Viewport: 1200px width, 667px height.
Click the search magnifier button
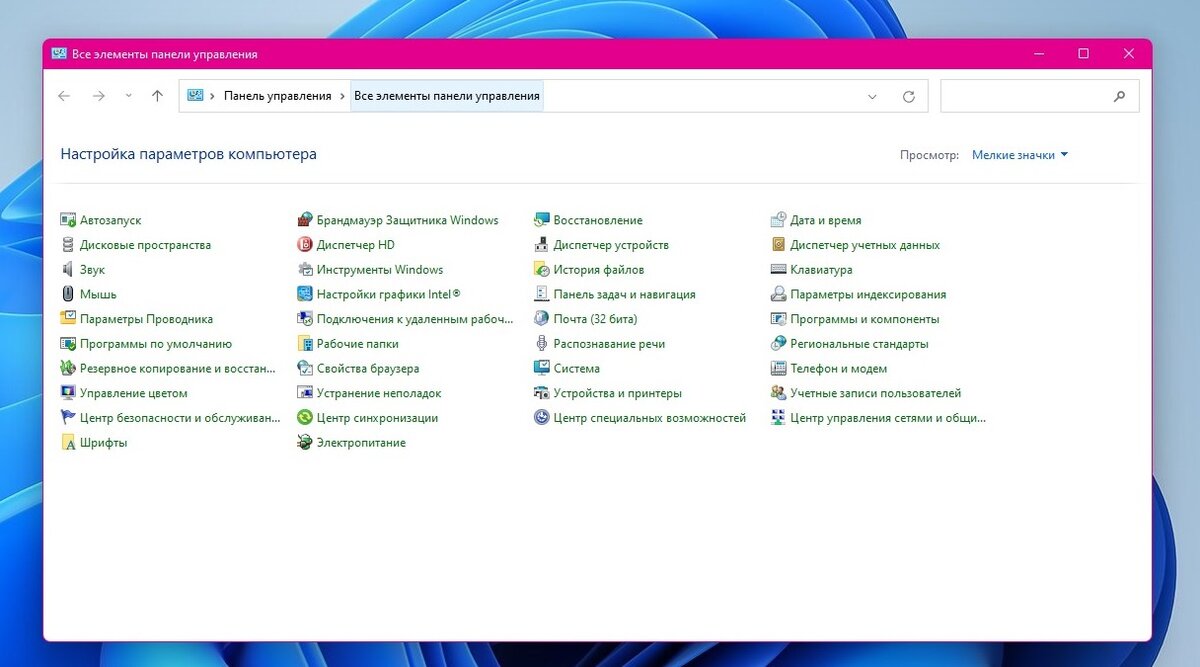(1120, 97)
